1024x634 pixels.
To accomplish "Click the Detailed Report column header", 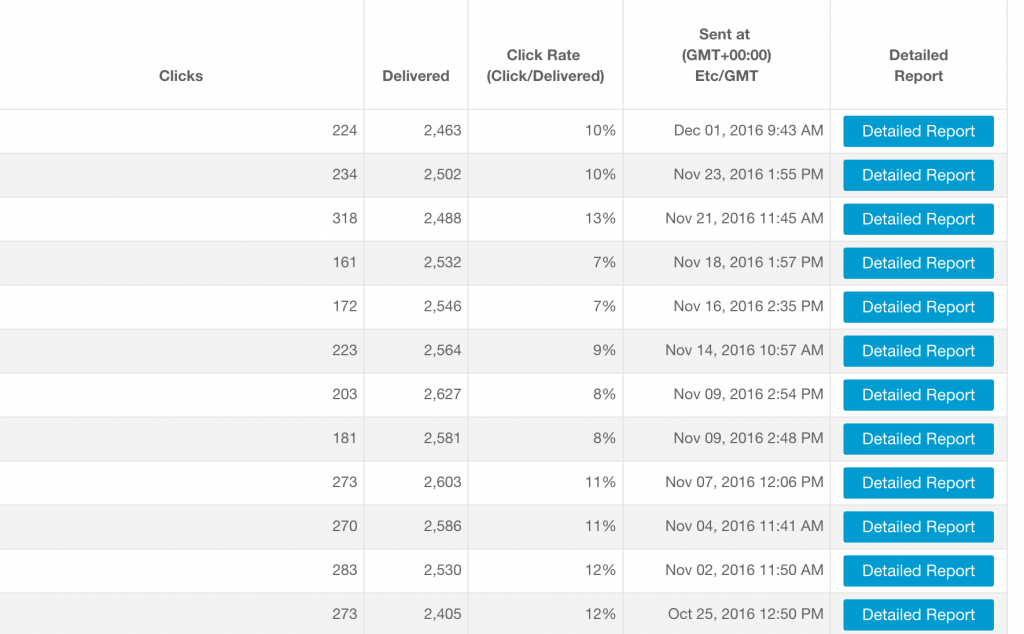I will [918, 65].
